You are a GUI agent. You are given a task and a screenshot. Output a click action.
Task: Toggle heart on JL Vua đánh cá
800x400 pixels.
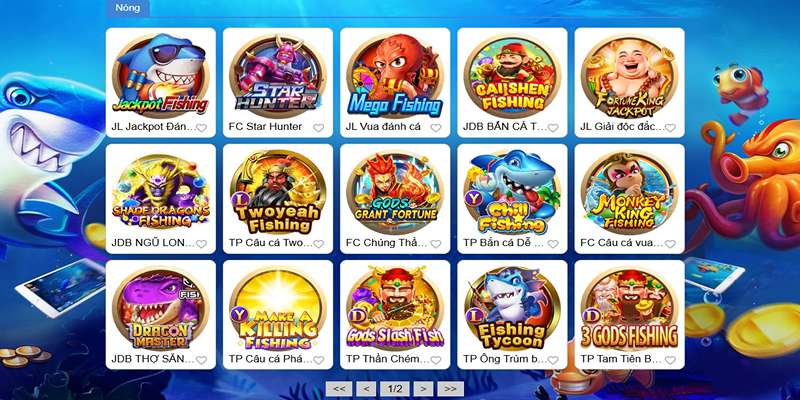point(436,128)
